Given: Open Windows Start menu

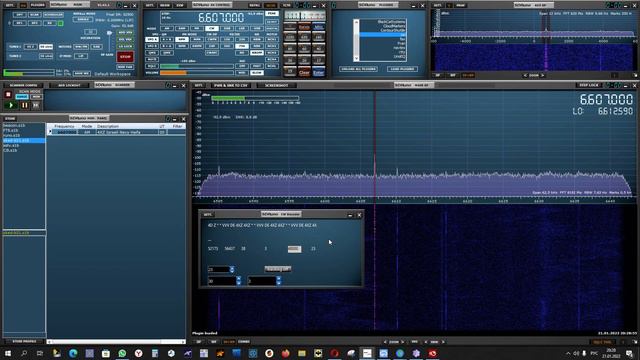Looking at the screenshot, I should 7,353.
